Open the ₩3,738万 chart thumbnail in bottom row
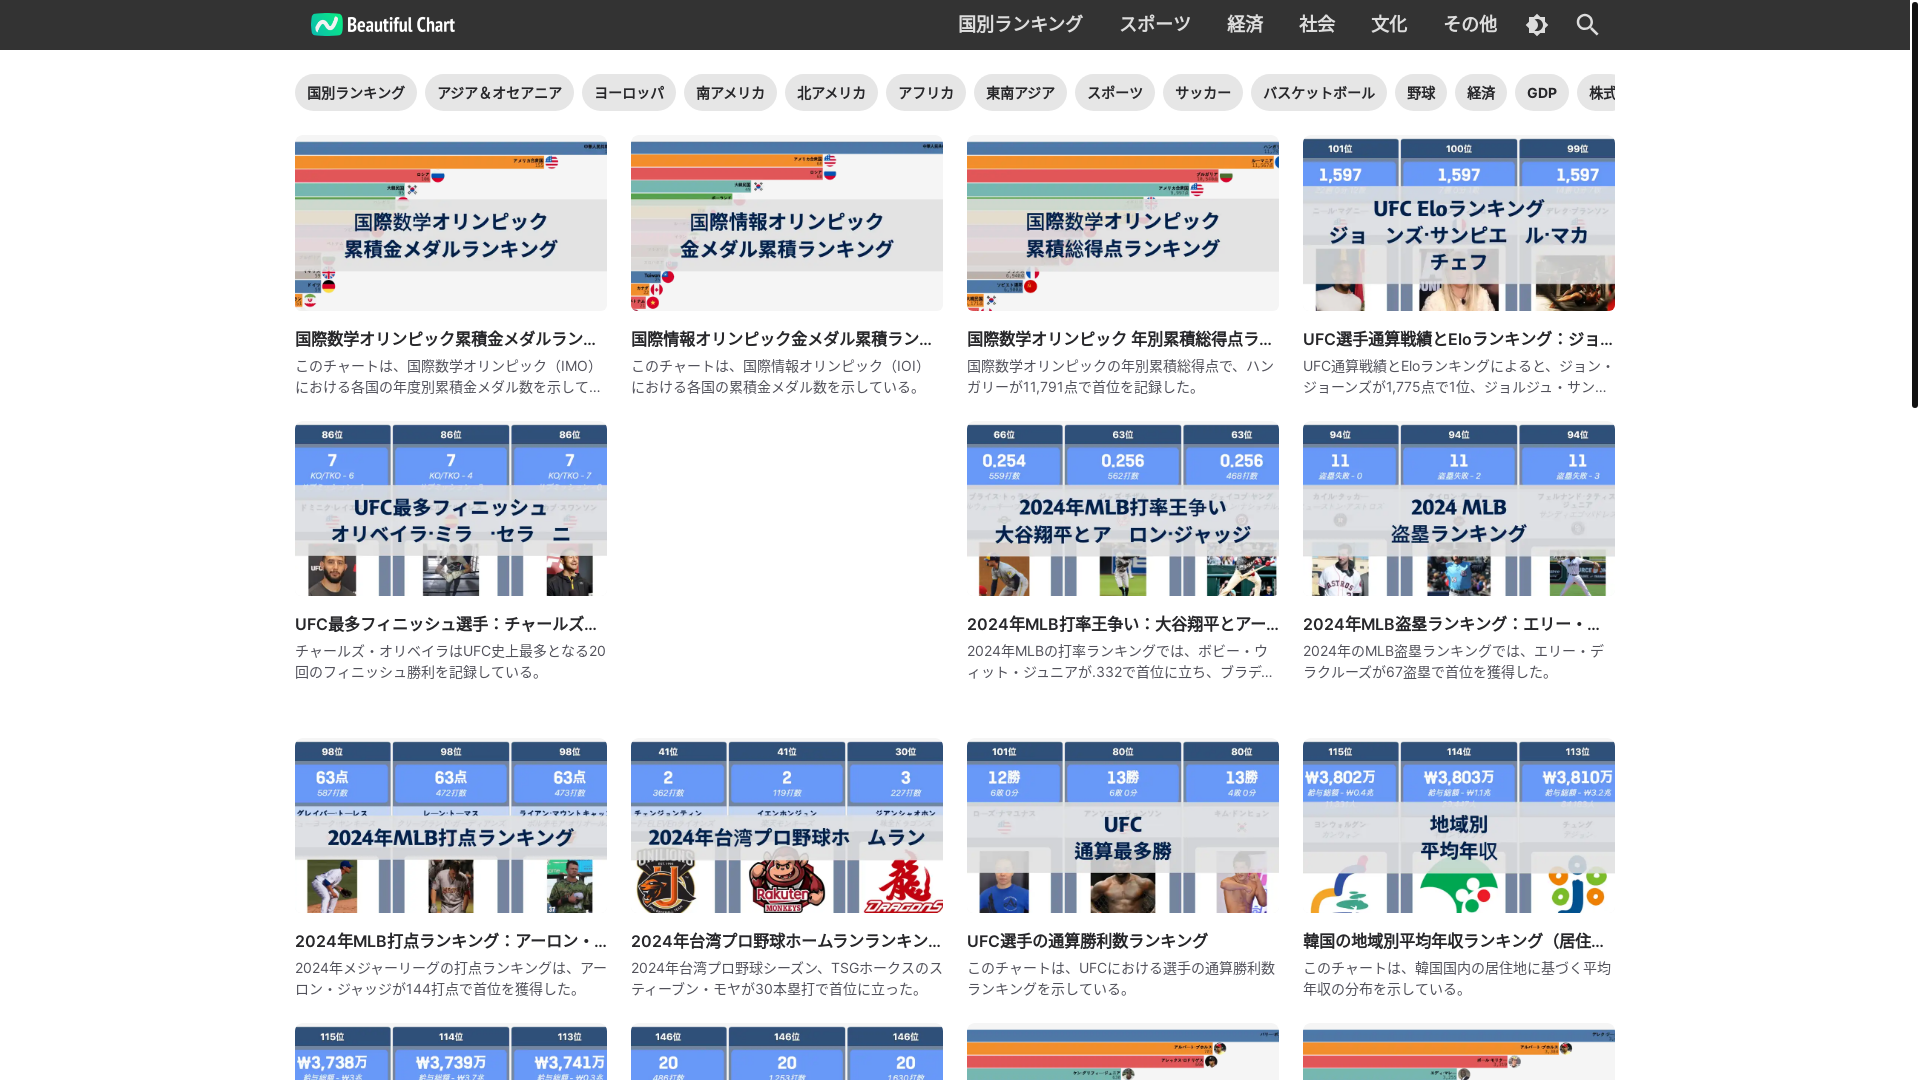Viewport: 1920px width, 1080px height. pos(451,1053)
